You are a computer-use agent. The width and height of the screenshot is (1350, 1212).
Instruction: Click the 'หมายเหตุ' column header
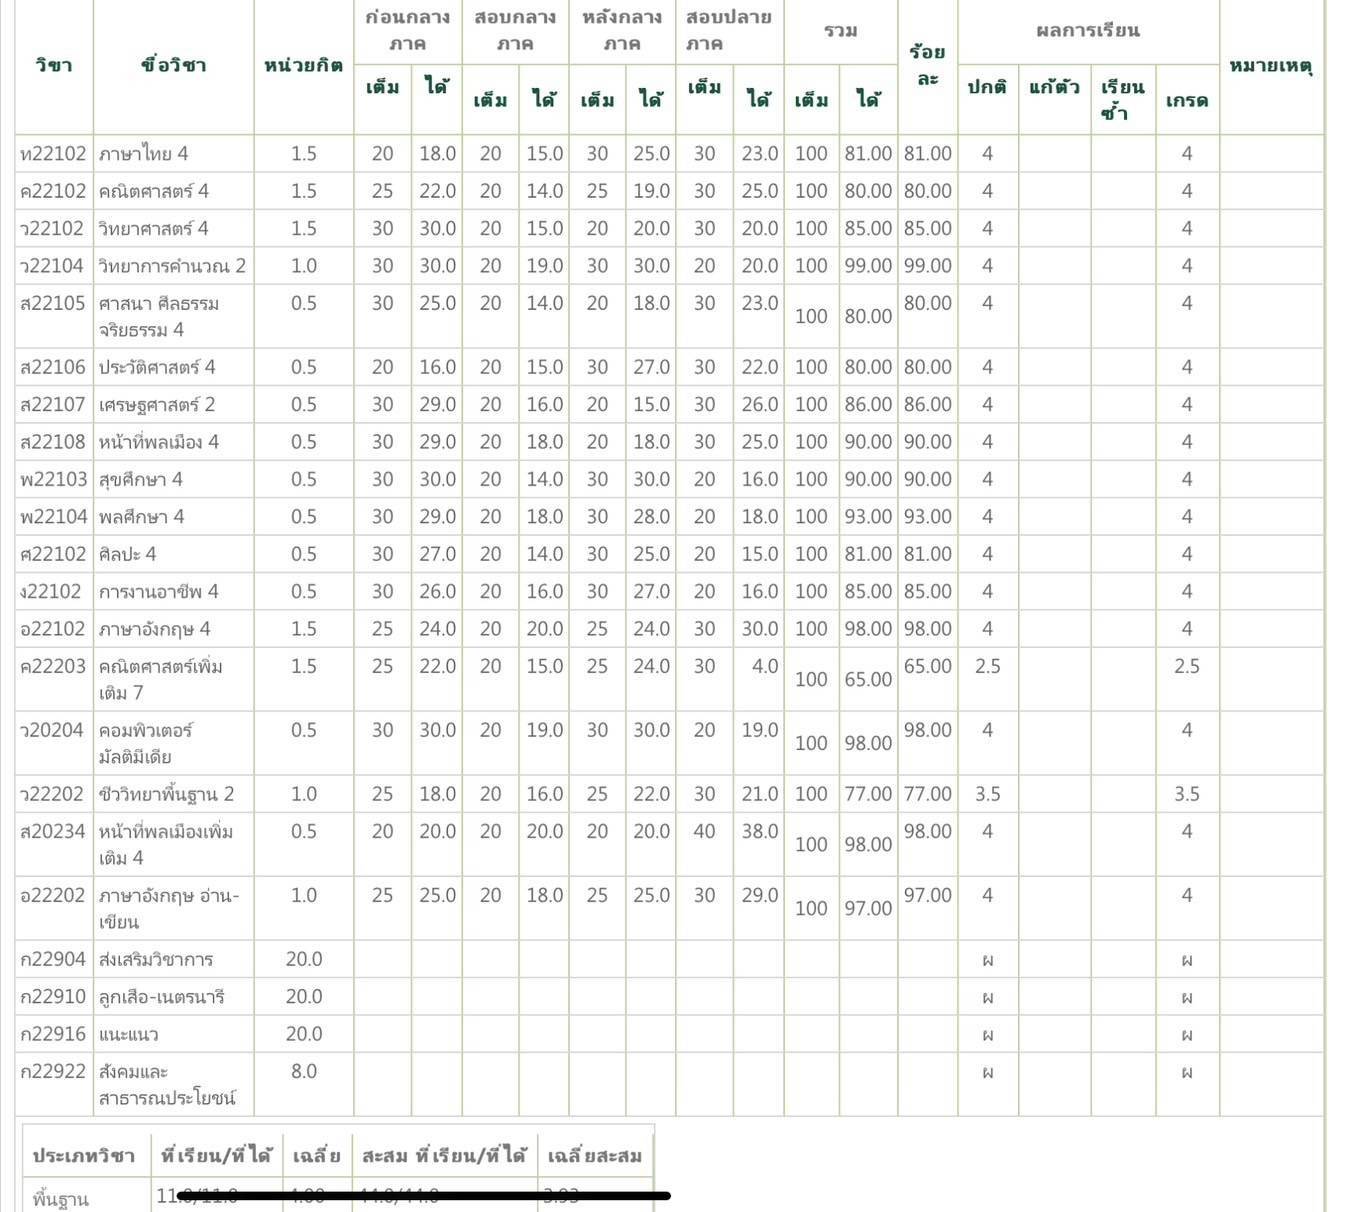(x=1271, y=66)
